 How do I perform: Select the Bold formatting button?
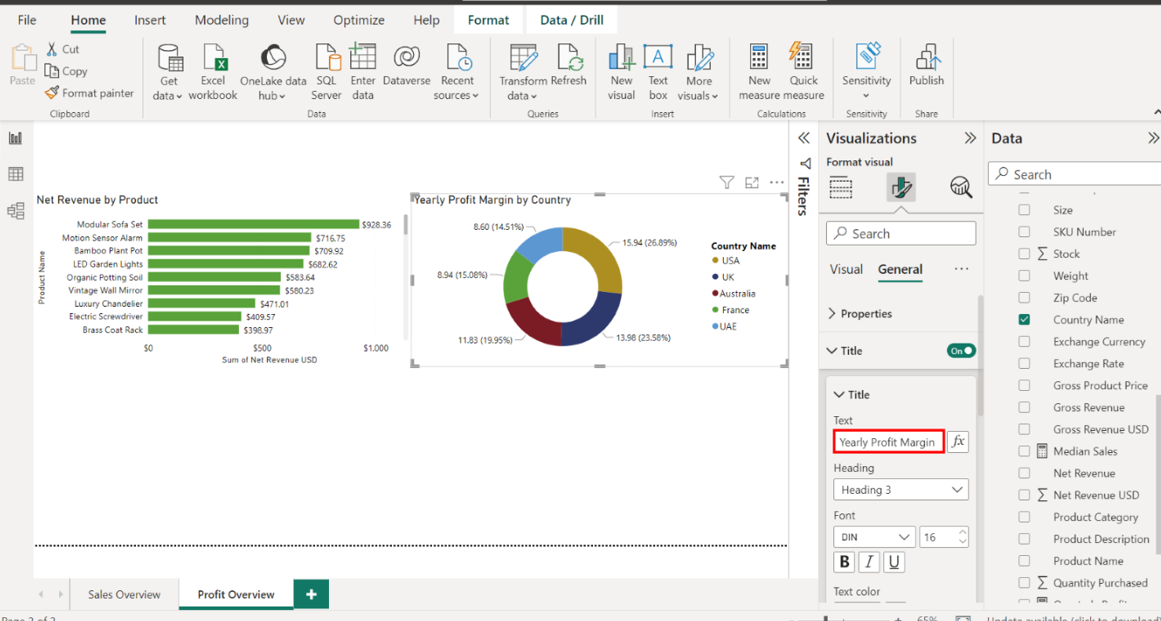(x=845, y=562)
